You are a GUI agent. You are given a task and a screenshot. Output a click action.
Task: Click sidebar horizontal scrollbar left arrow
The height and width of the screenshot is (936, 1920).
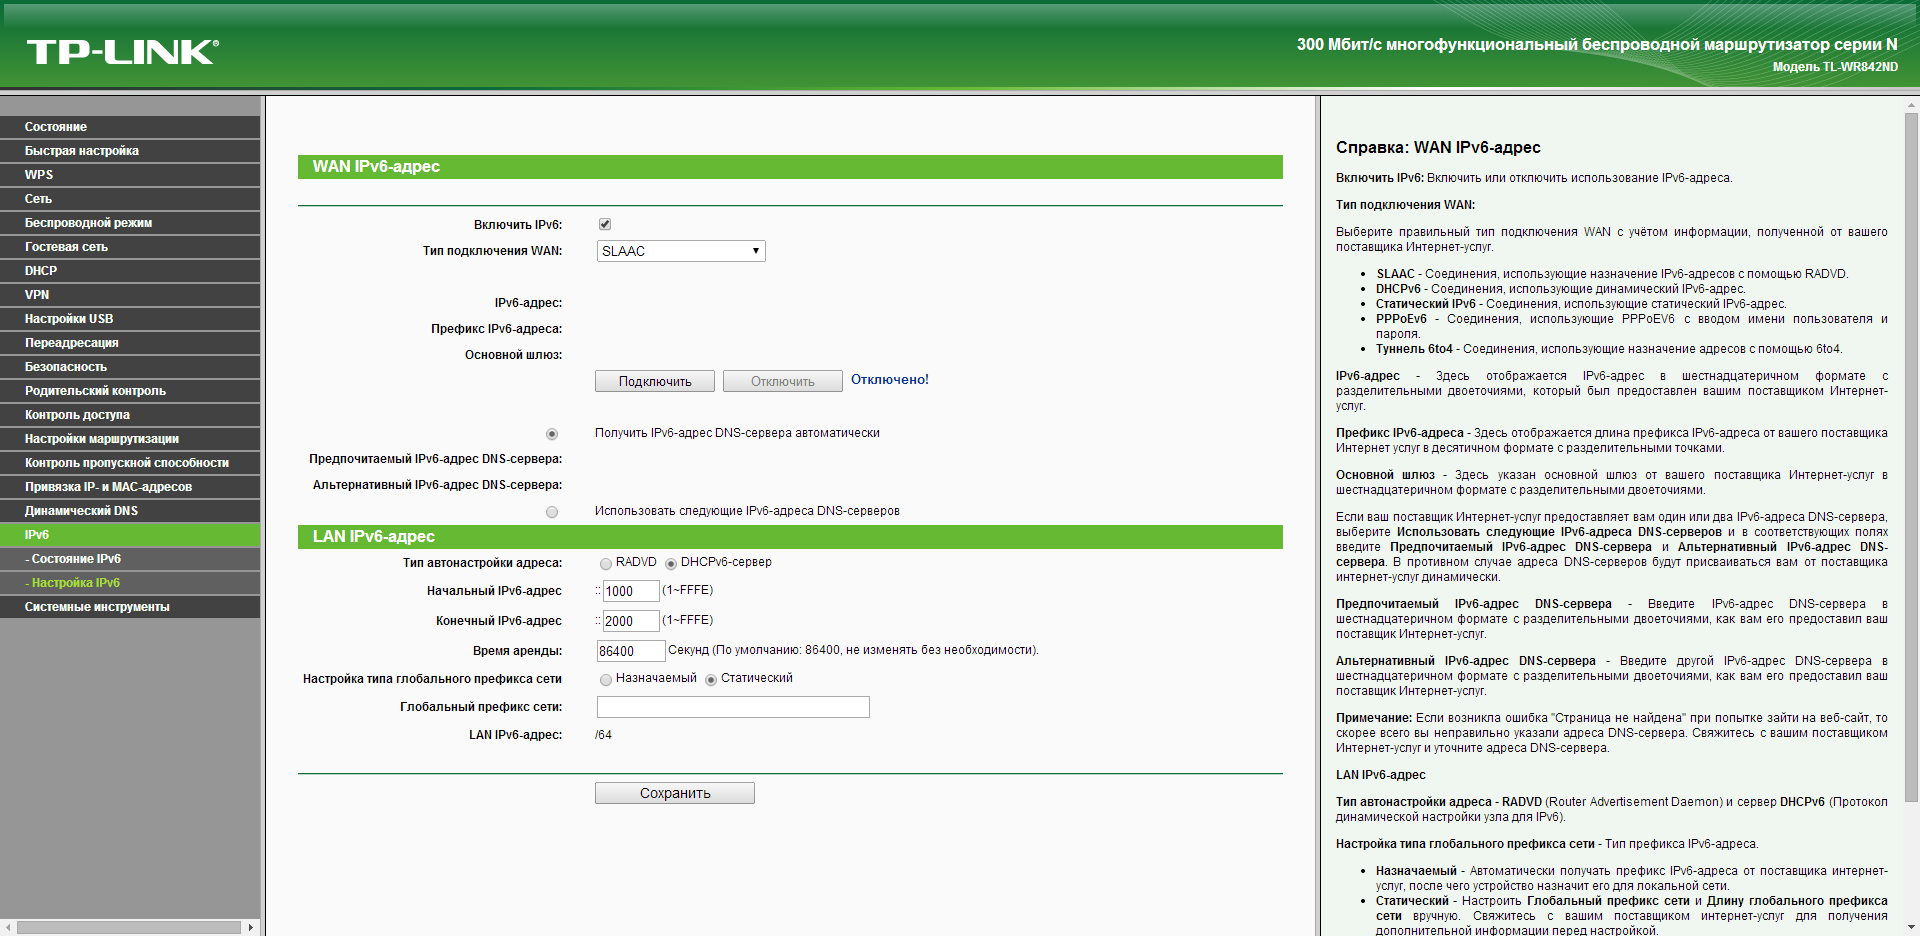9,927
